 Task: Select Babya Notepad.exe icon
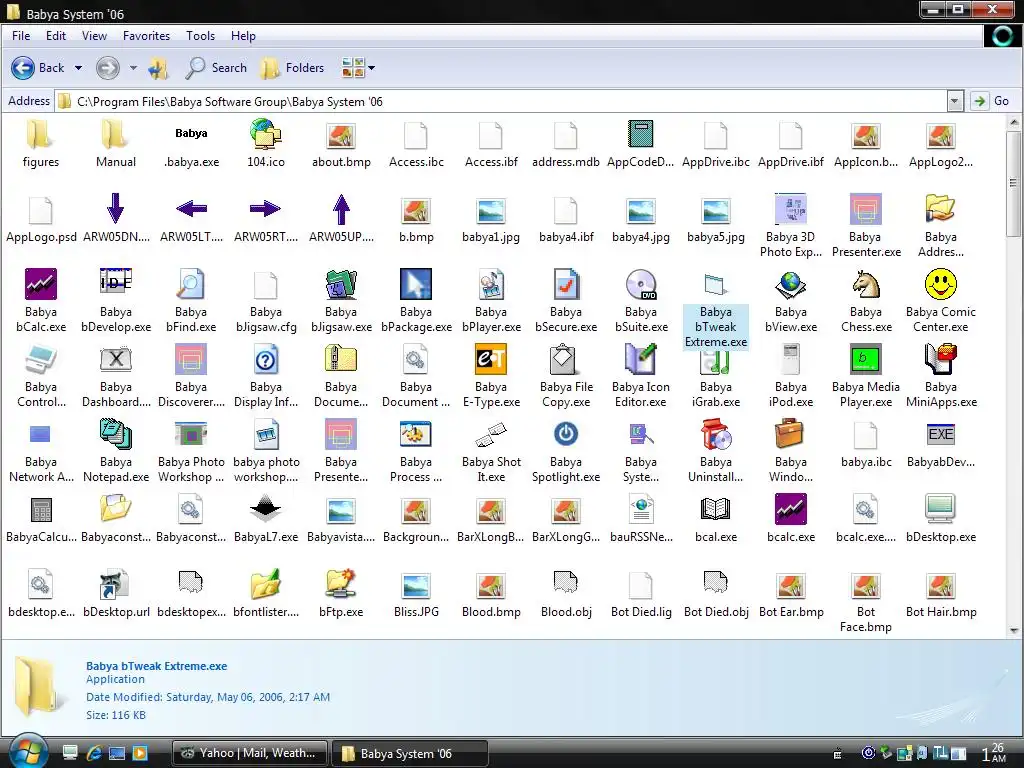116,434
